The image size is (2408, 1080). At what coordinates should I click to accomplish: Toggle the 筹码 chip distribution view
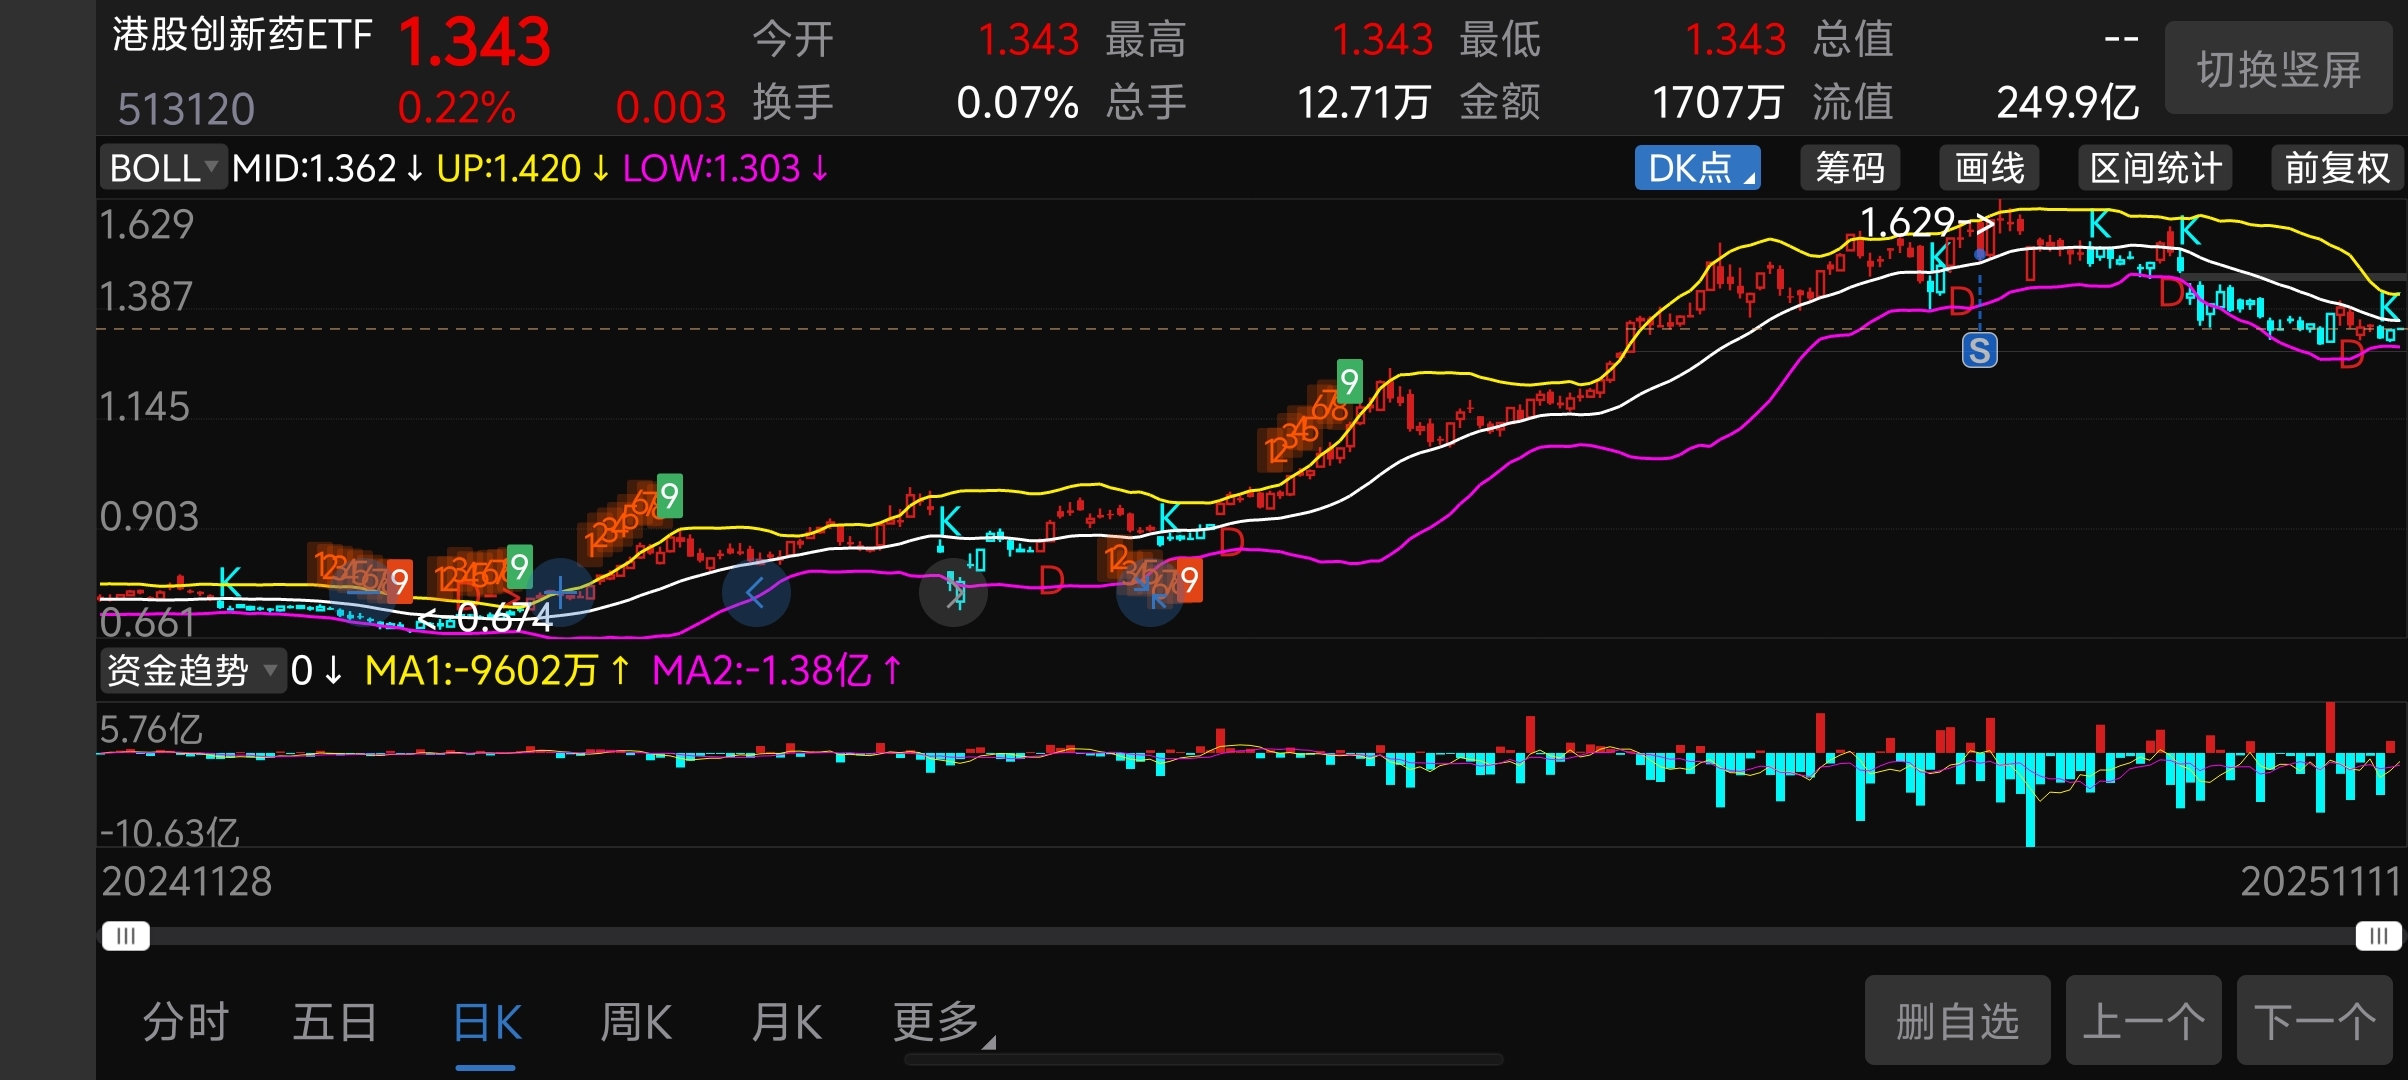1850,168
